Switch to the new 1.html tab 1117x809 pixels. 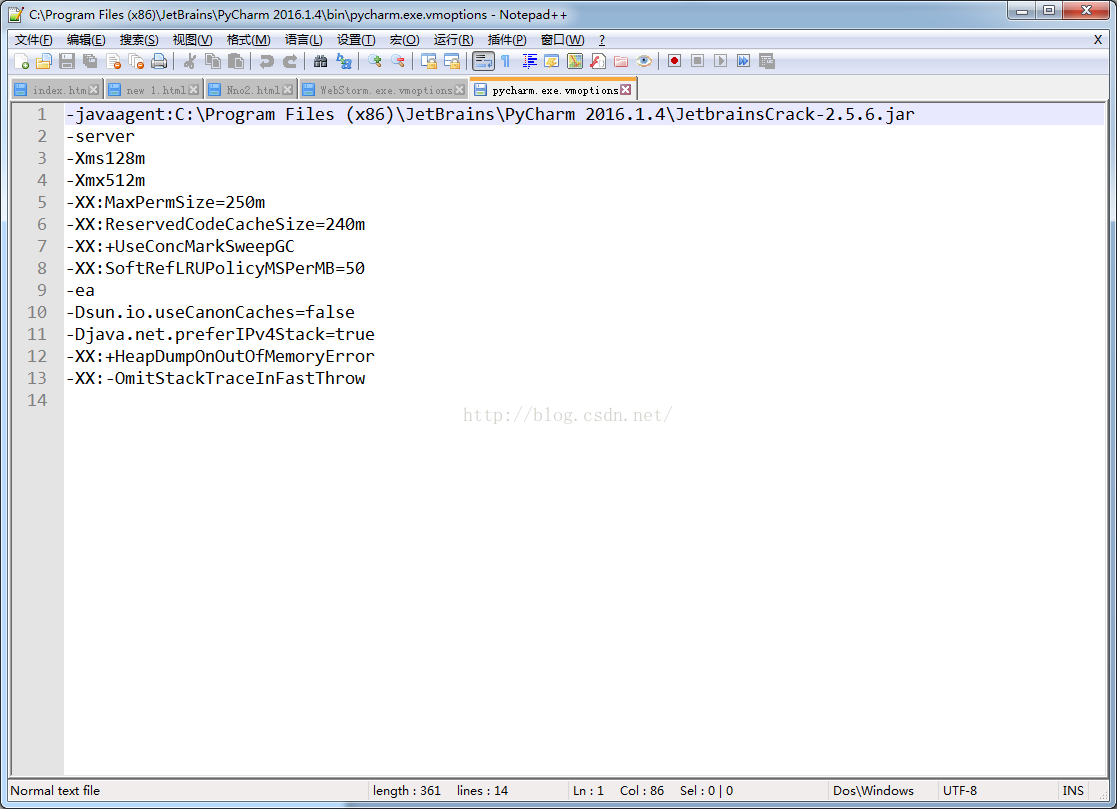[156, 90]
